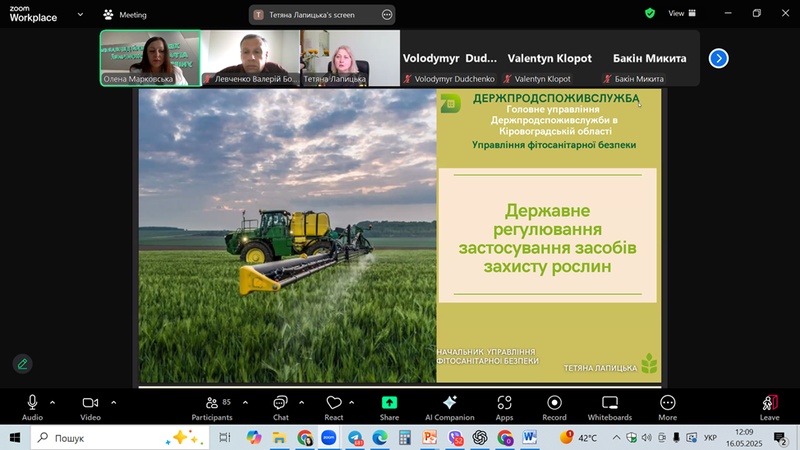This screenshot has width=800, height=450.
Task: Toggle the Video camera button
Action: (x=90, y=402)
